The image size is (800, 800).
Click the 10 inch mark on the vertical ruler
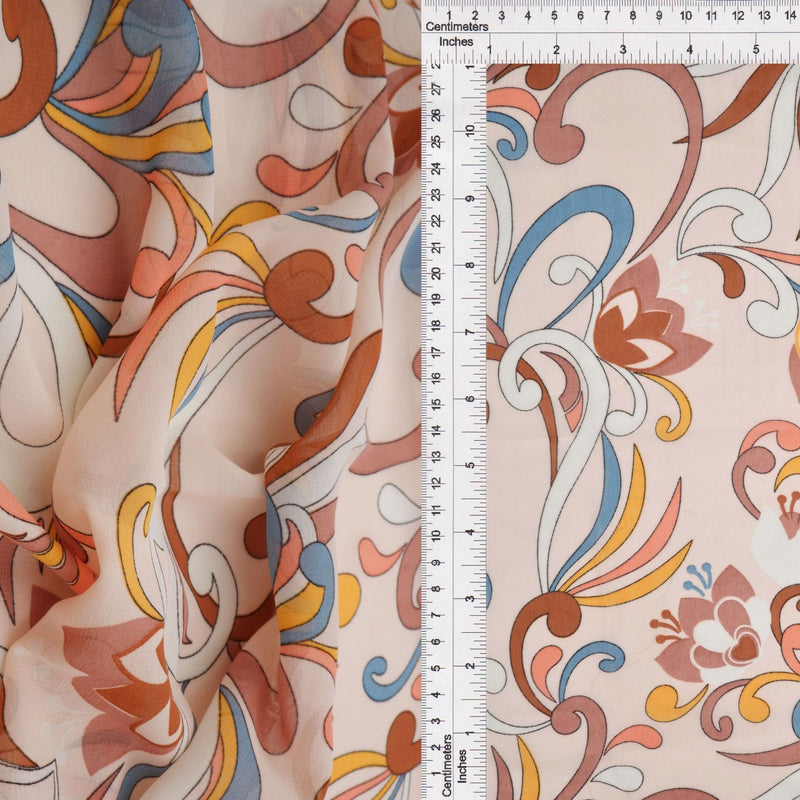tap(469, 130)
